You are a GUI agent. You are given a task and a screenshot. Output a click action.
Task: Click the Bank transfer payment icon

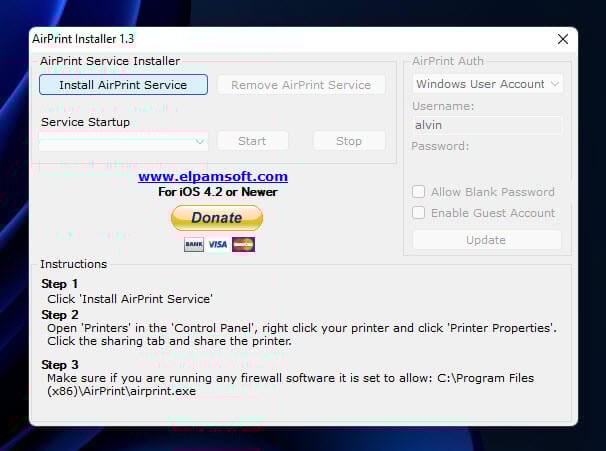[x=194, y=244]
